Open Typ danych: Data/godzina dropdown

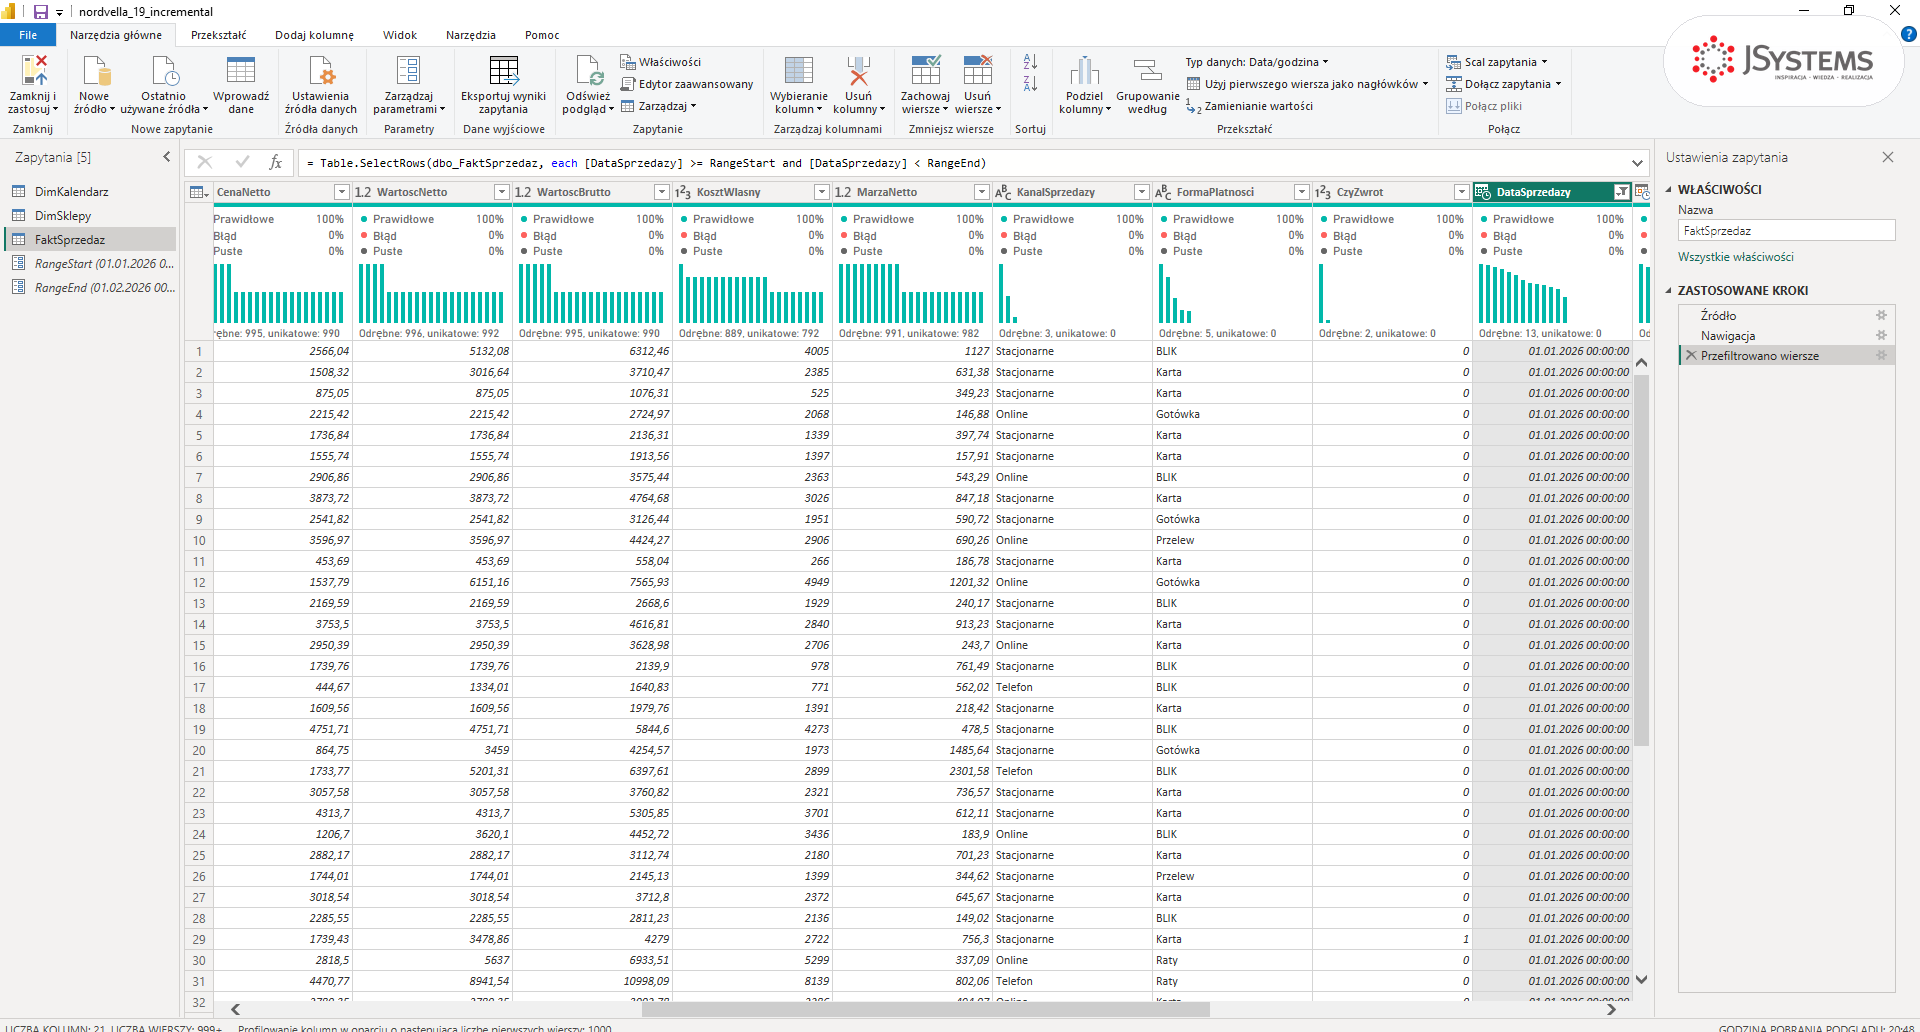pyautogui.click(x=1257, y=62)
